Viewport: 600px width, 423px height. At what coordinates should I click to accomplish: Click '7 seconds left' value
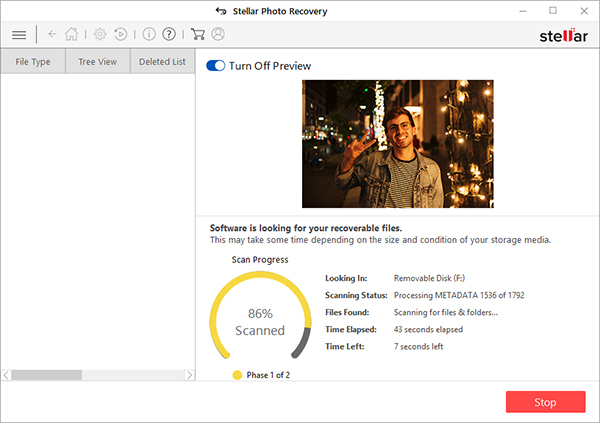click(x=418, y=346)
